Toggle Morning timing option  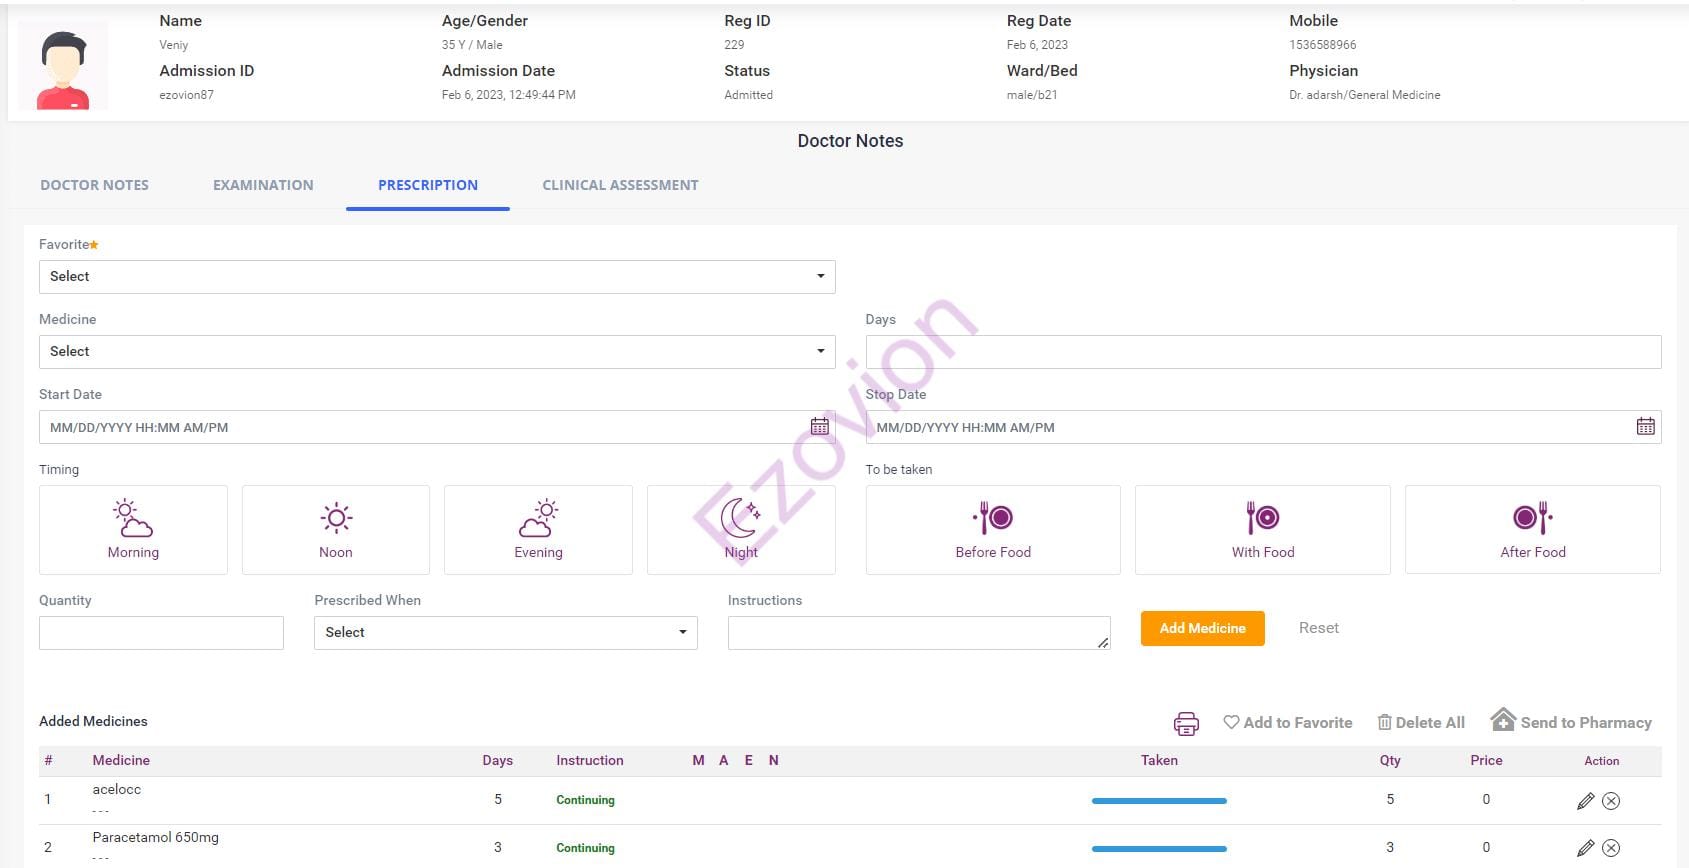coord(133,530)
